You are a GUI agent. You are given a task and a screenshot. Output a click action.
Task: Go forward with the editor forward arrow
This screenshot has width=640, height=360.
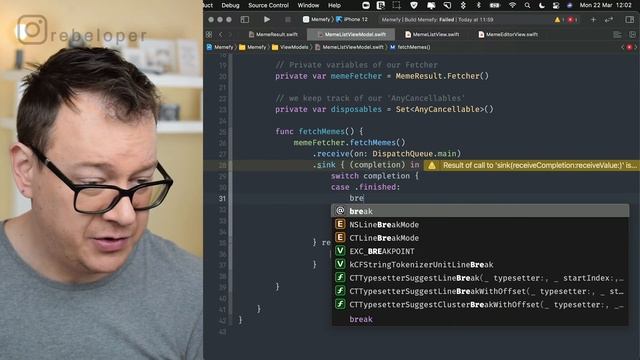230,34
